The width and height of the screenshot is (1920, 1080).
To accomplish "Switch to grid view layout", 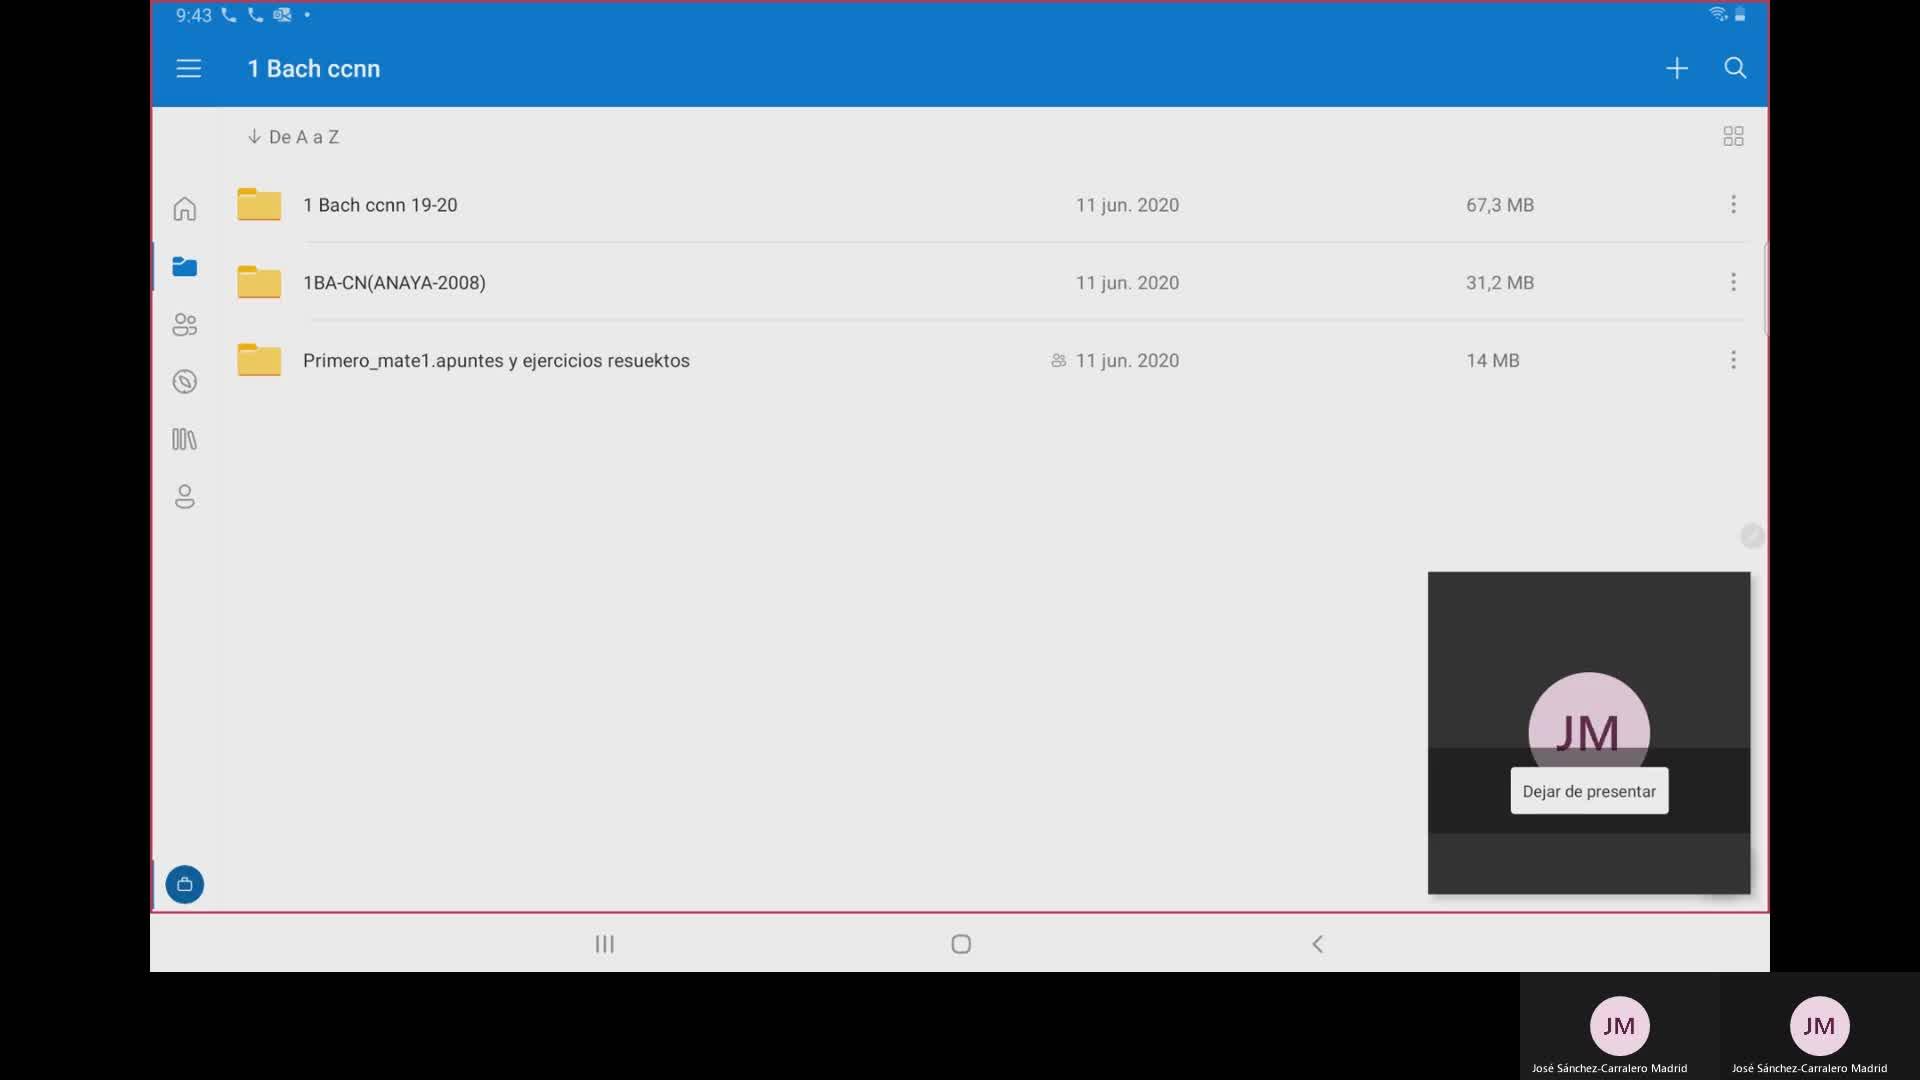I will (x=1733, y=136).
